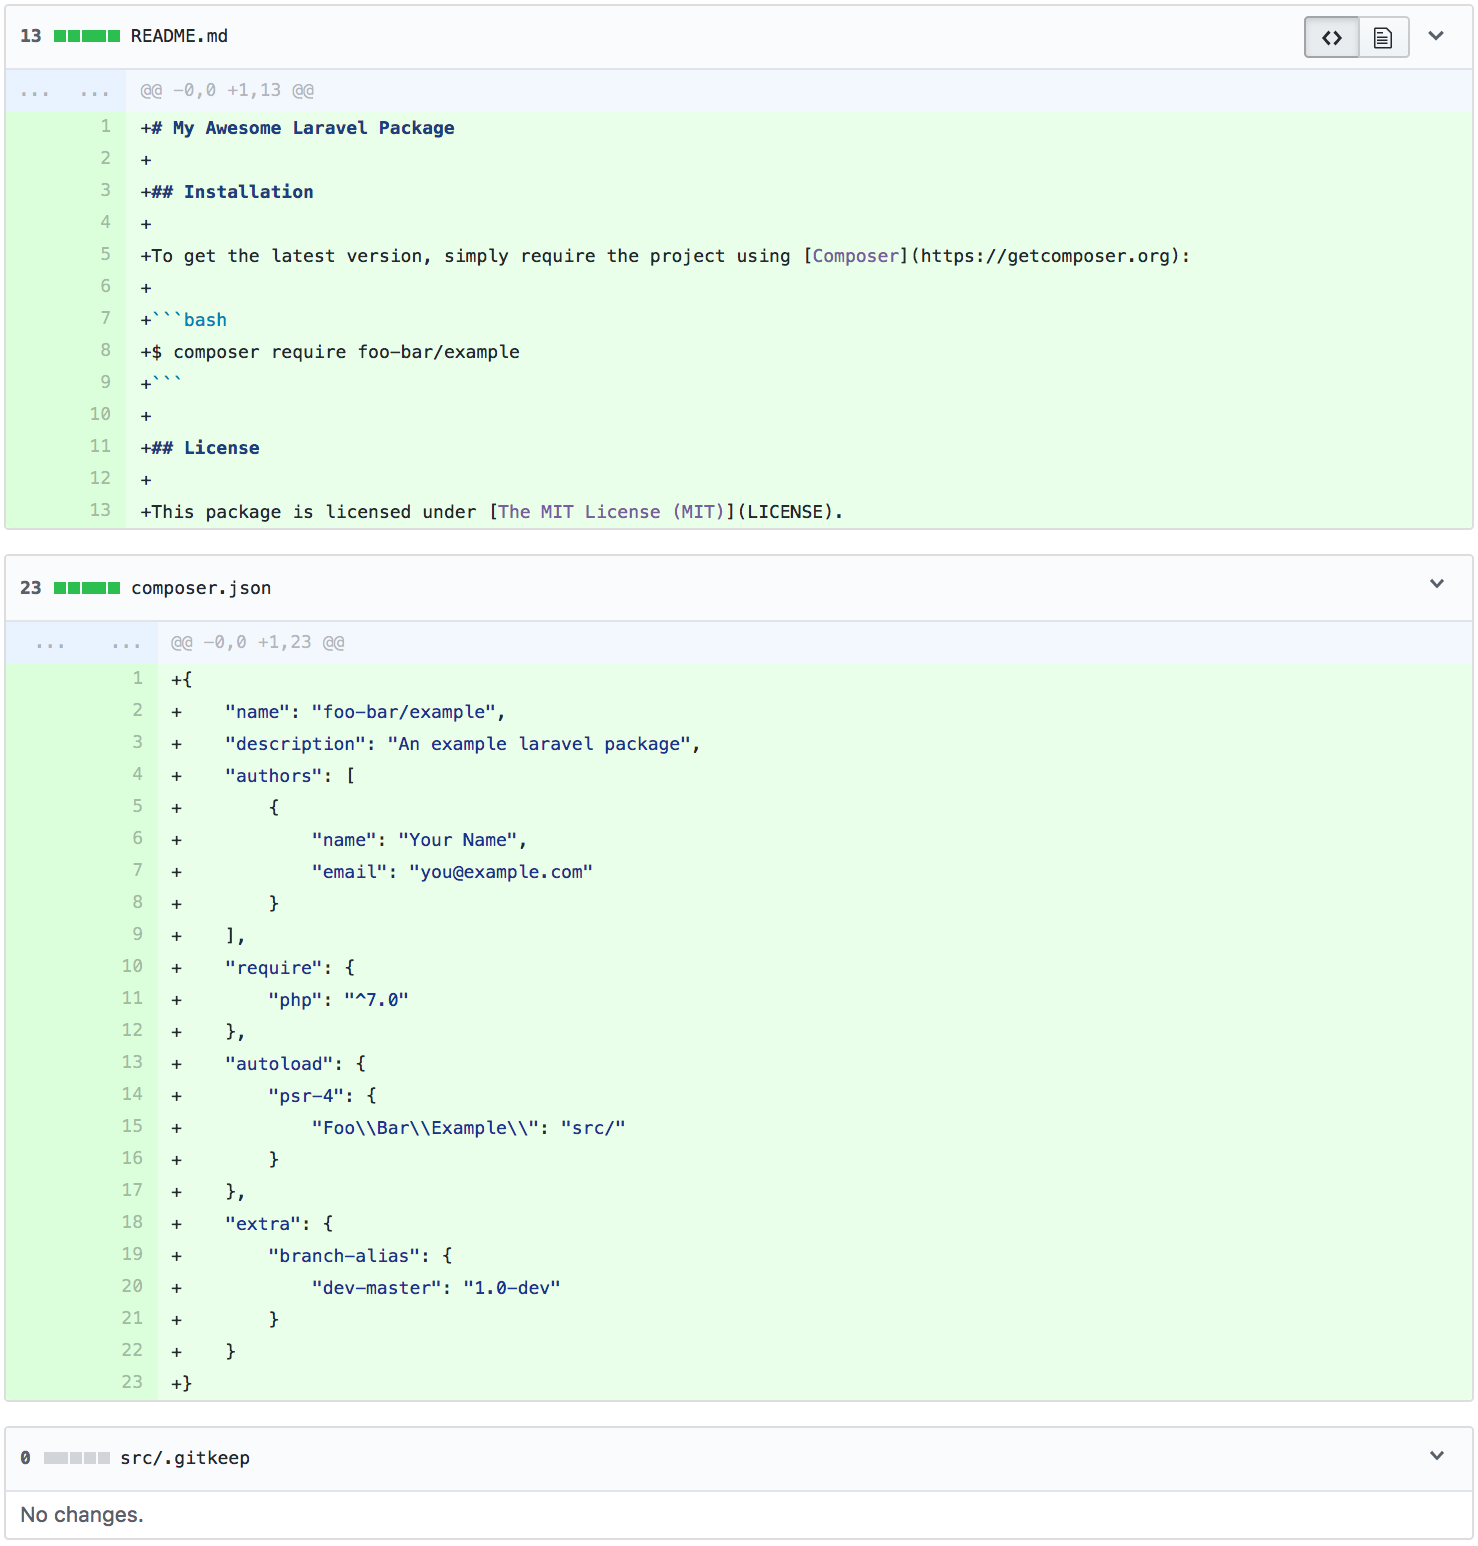The width and height of the screenshot is (1478, 1546).
Task: Click the '"email": "you@example.com"' line
Action: point(452,872)
